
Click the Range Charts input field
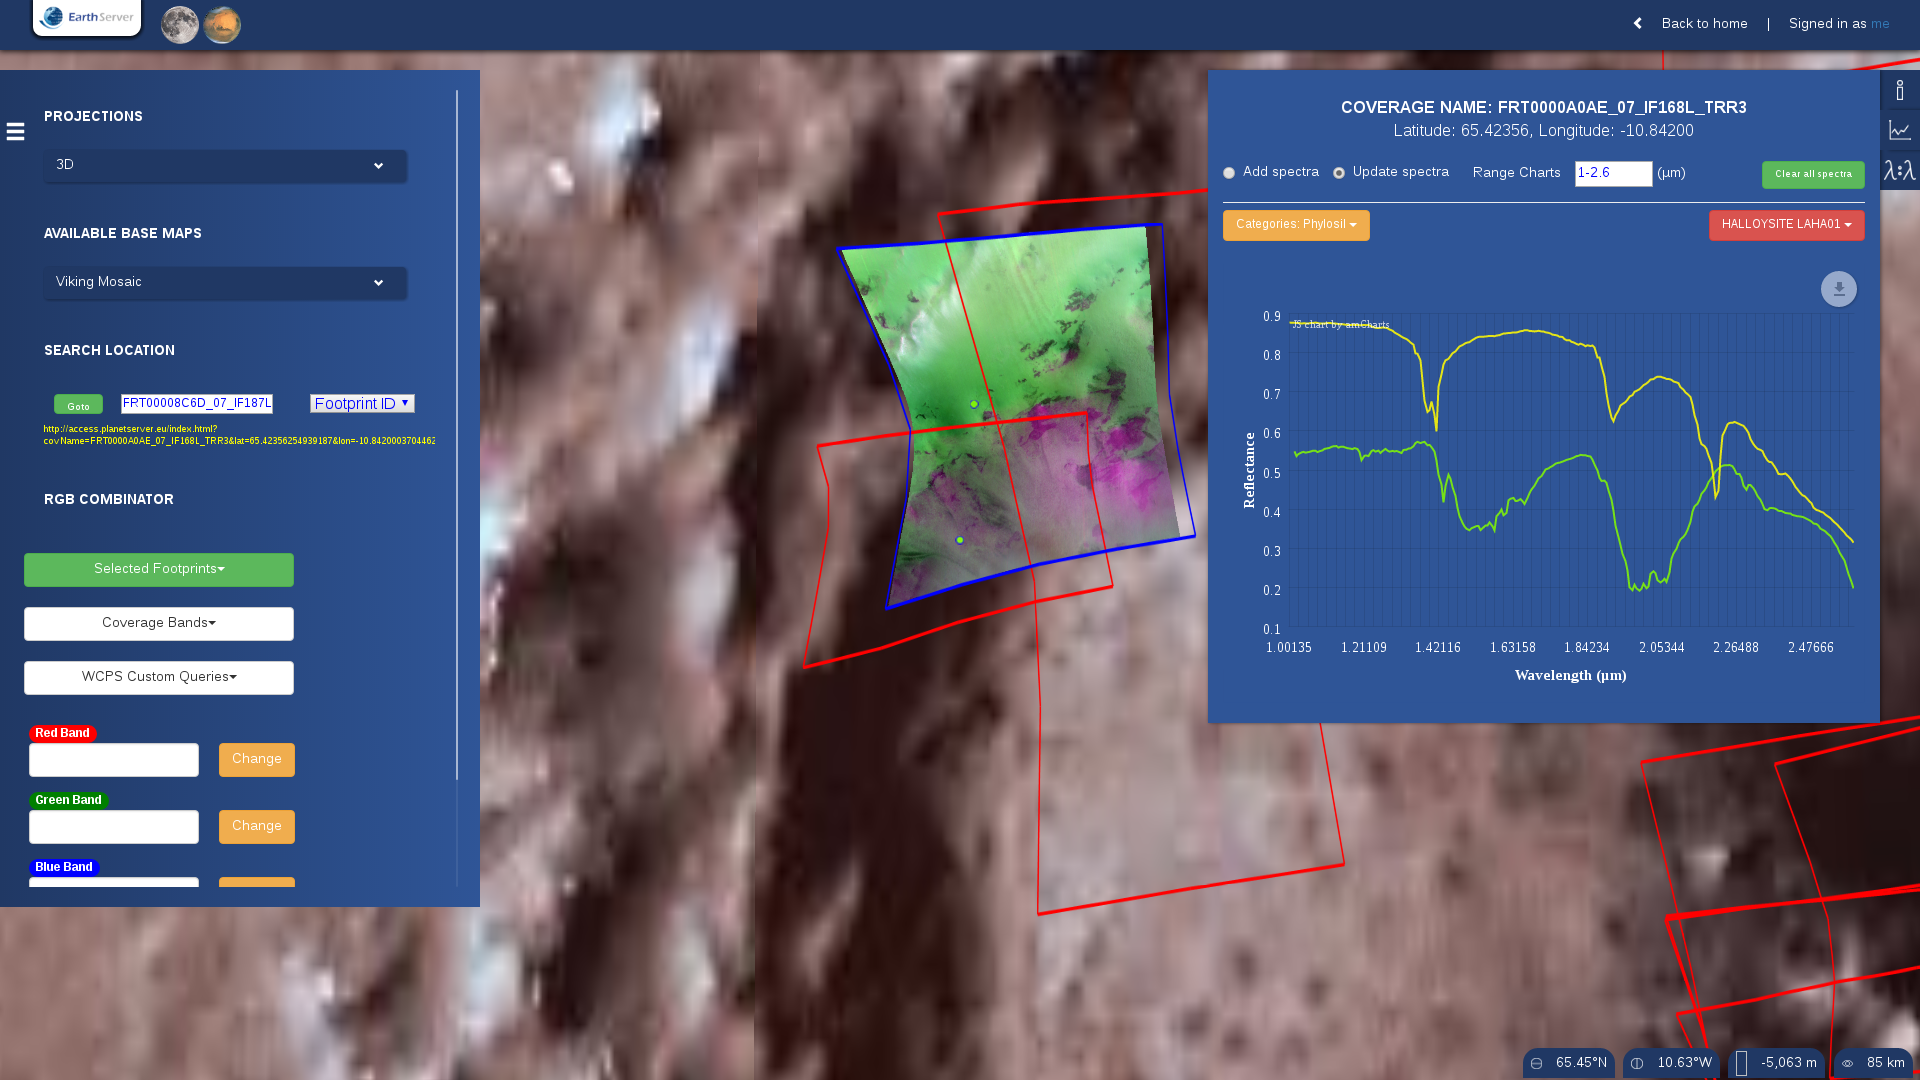1613,174
